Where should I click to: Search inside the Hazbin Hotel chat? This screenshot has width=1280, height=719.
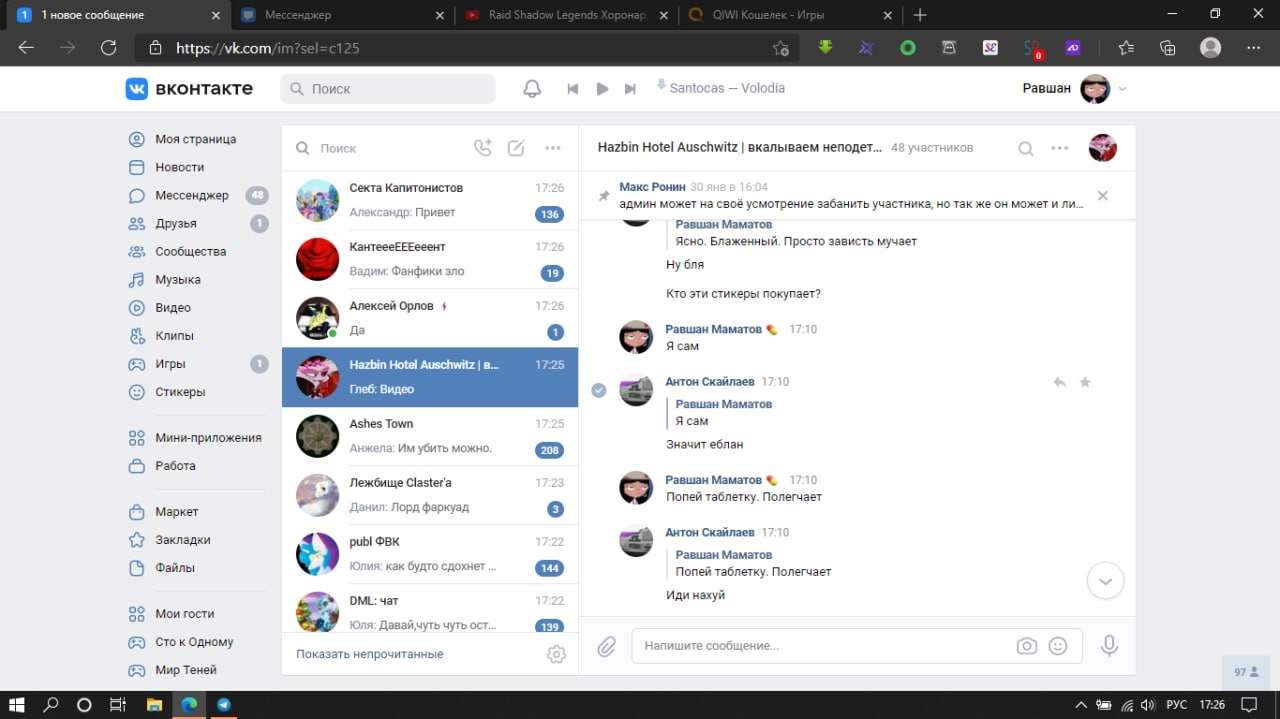tap(1026, 149)
